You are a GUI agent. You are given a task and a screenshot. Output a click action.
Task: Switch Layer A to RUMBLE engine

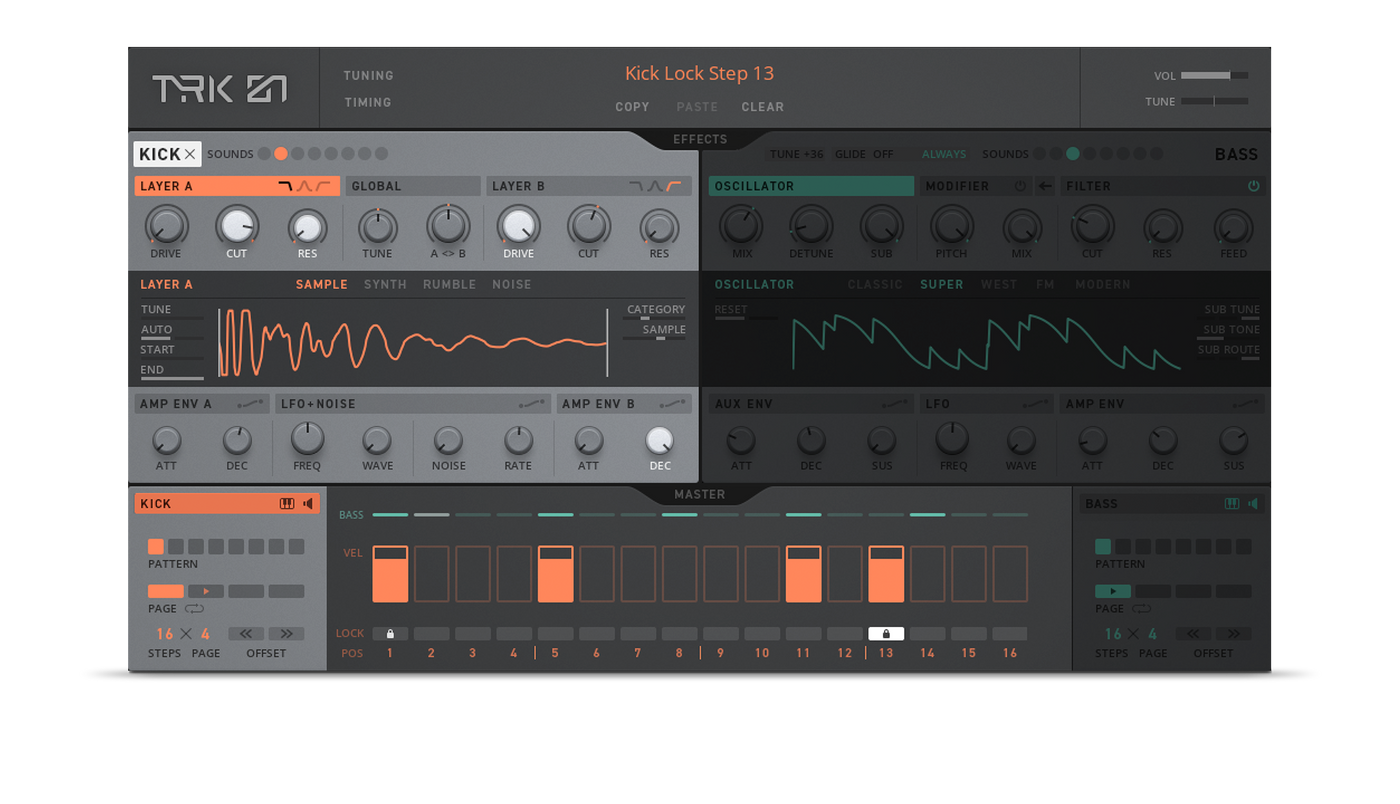point(449,285)
